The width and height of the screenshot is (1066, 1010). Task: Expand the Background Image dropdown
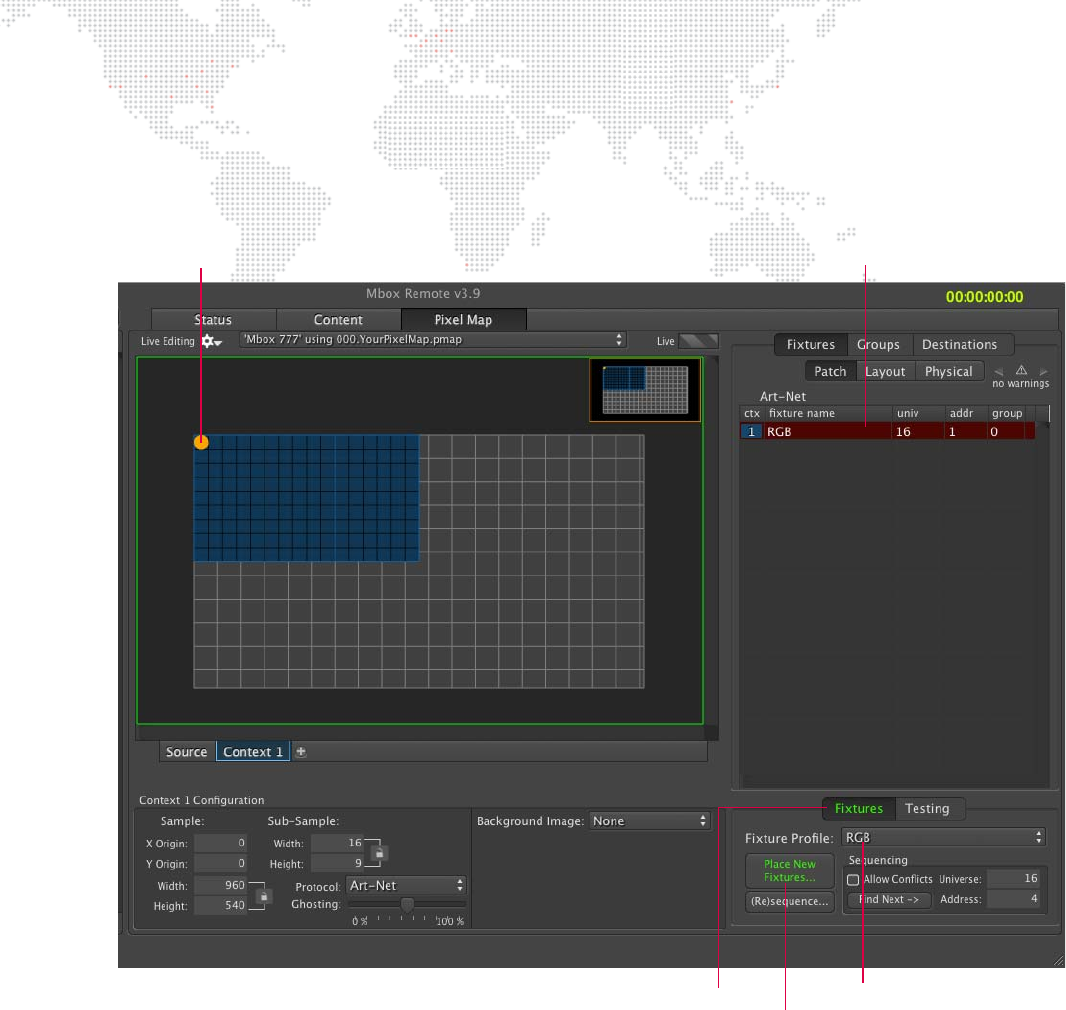(648, 821)
